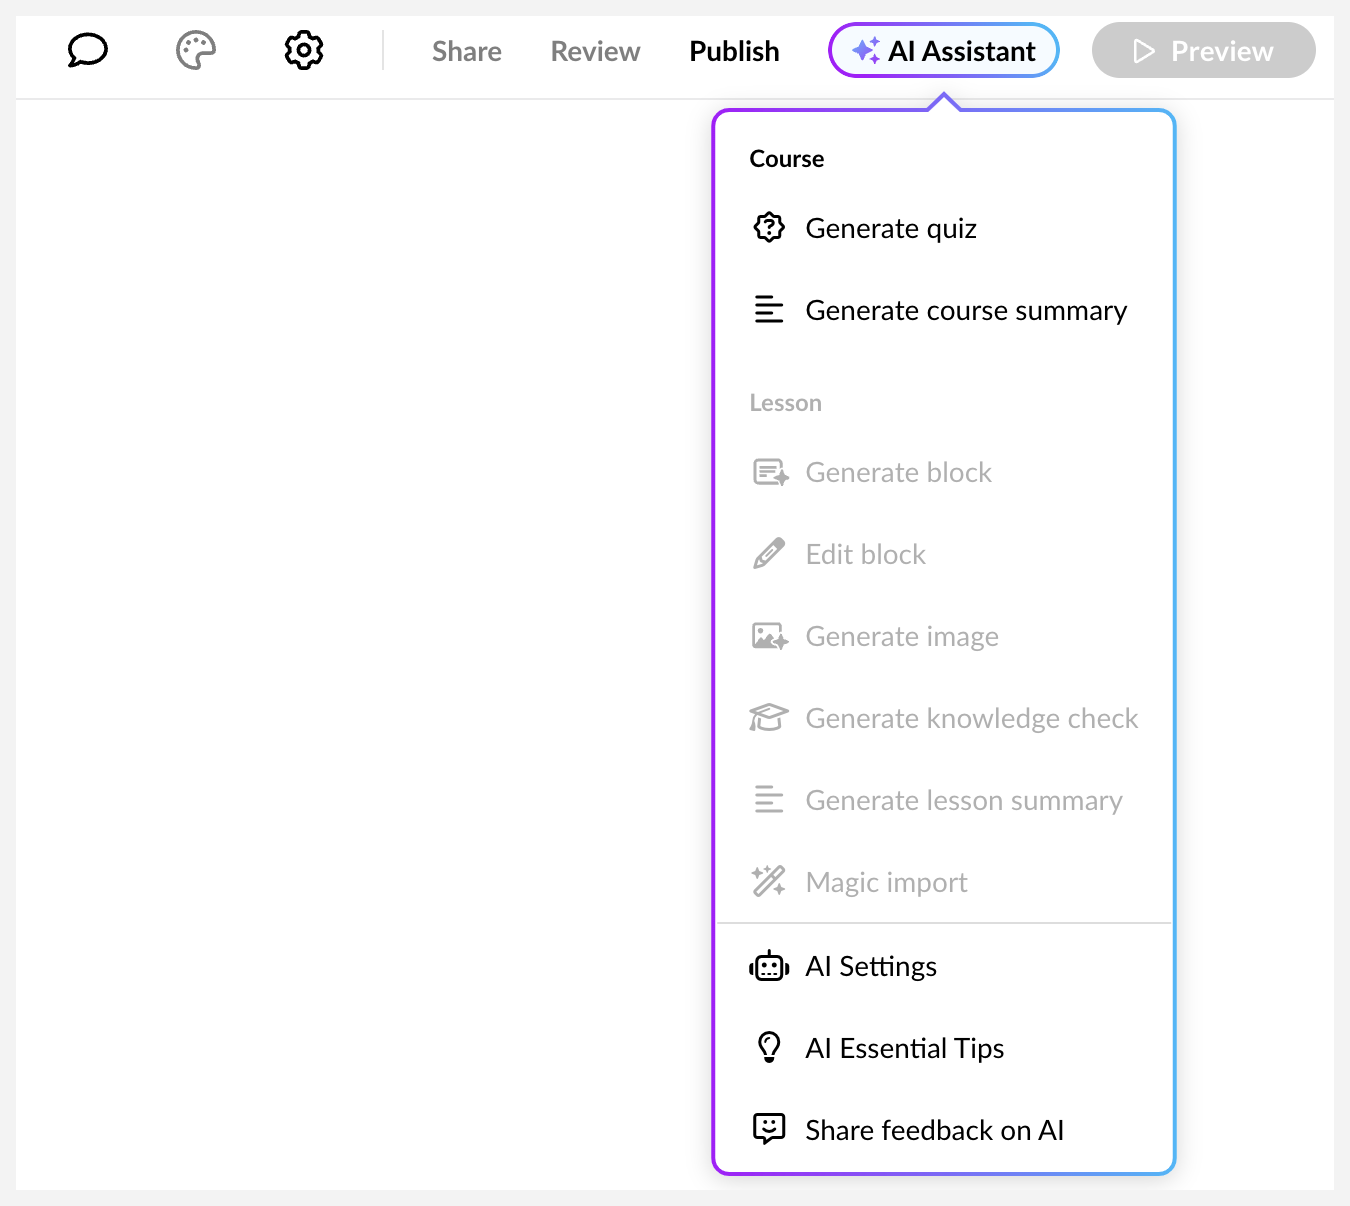Click the AI Settings robot icon
This screenshot has height=1206, width=1350.
pyautogui.click(x=768, y=965)
